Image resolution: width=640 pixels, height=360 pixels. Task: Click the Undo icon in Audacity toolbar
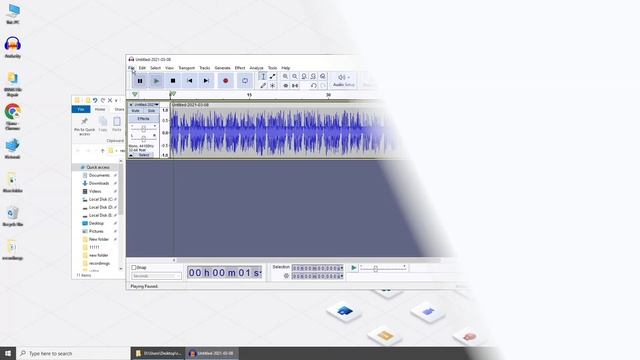point(313,85)
